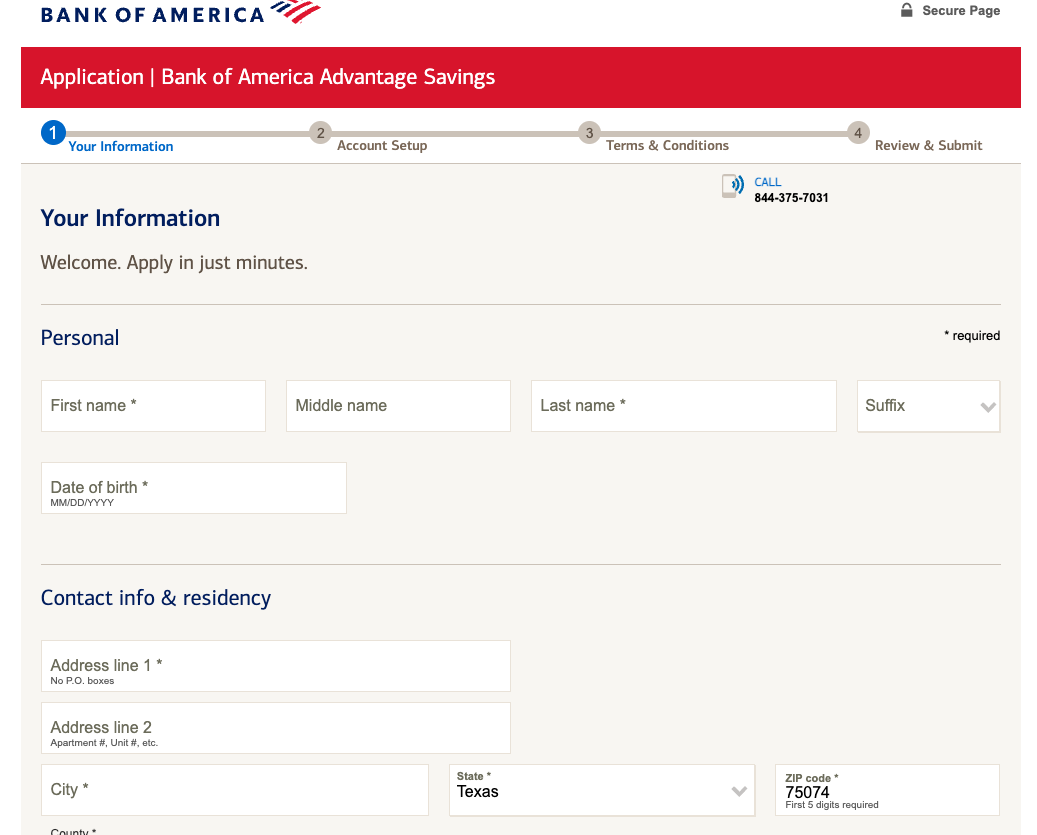Click the 844-375-7031 phone number
The height and width of the screenshot is (835, 1037).
point(791,198)
